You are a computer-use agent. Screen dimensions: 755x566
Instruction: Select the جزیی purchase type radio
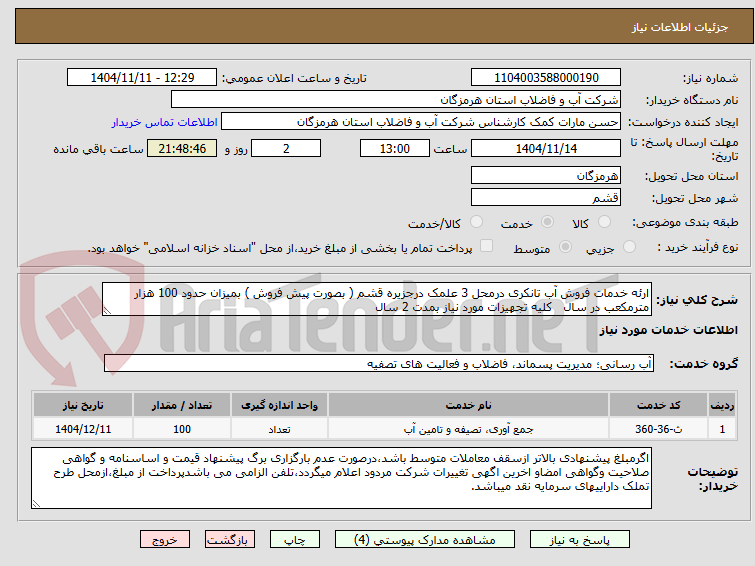click(629, 247)
